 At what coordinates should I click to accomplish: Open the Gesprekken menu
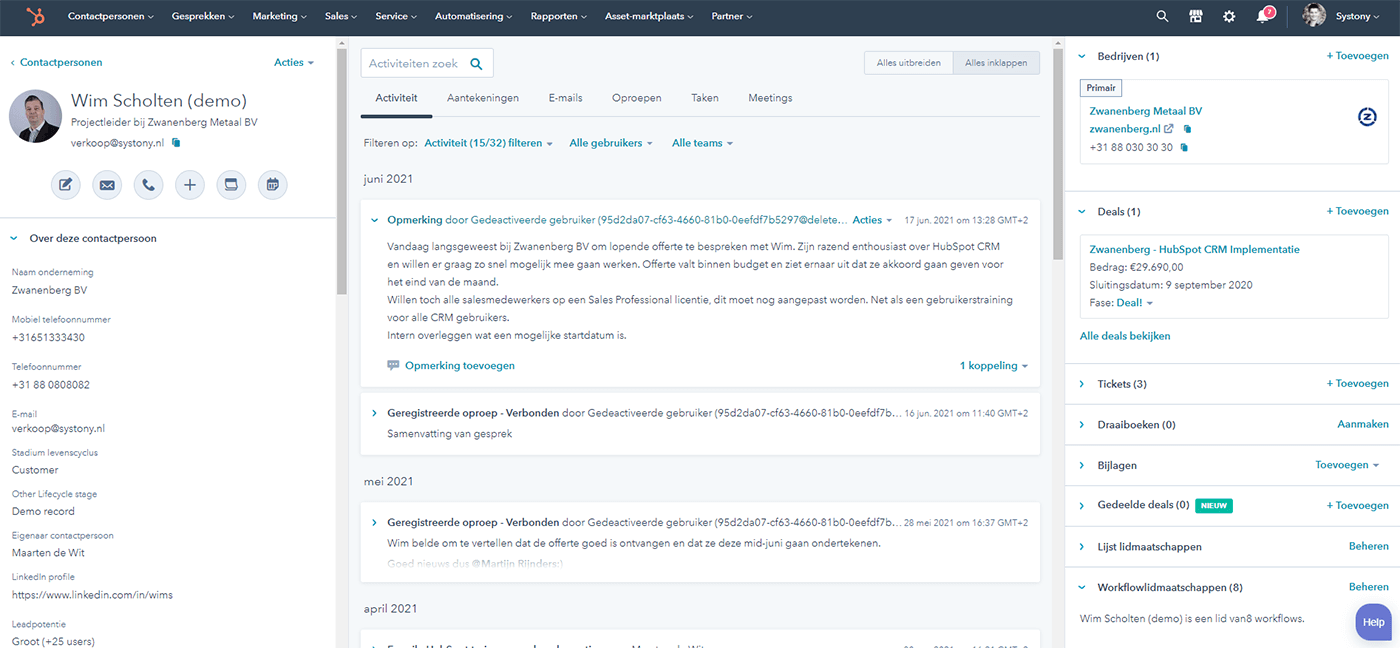click(203, 17)
